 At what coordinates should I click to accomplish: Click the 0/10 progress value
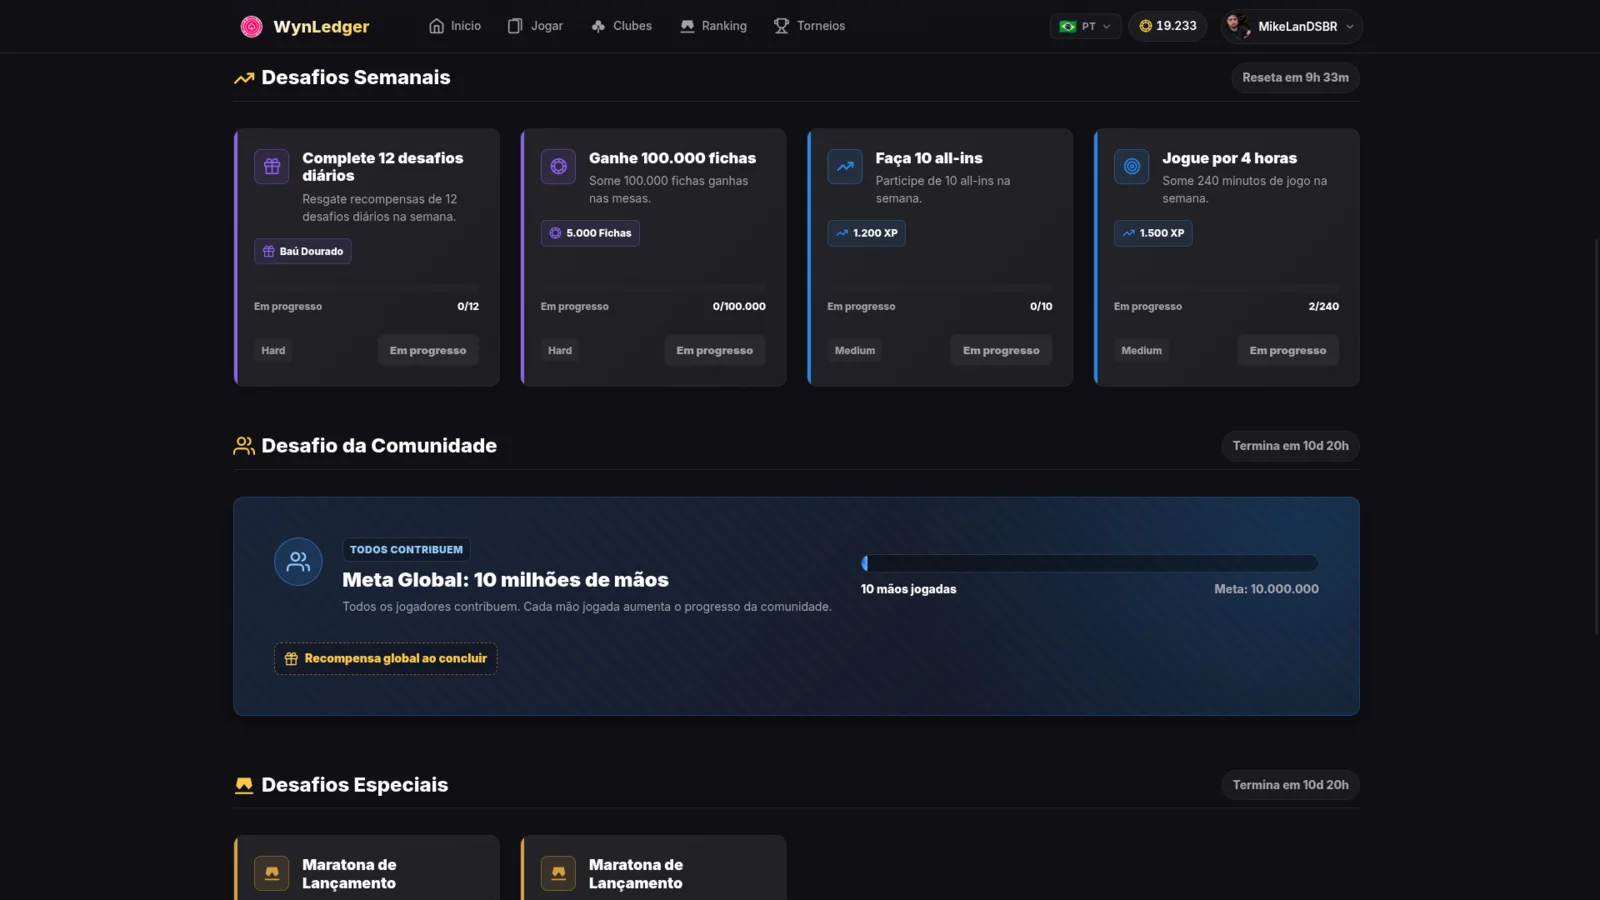1041,307
